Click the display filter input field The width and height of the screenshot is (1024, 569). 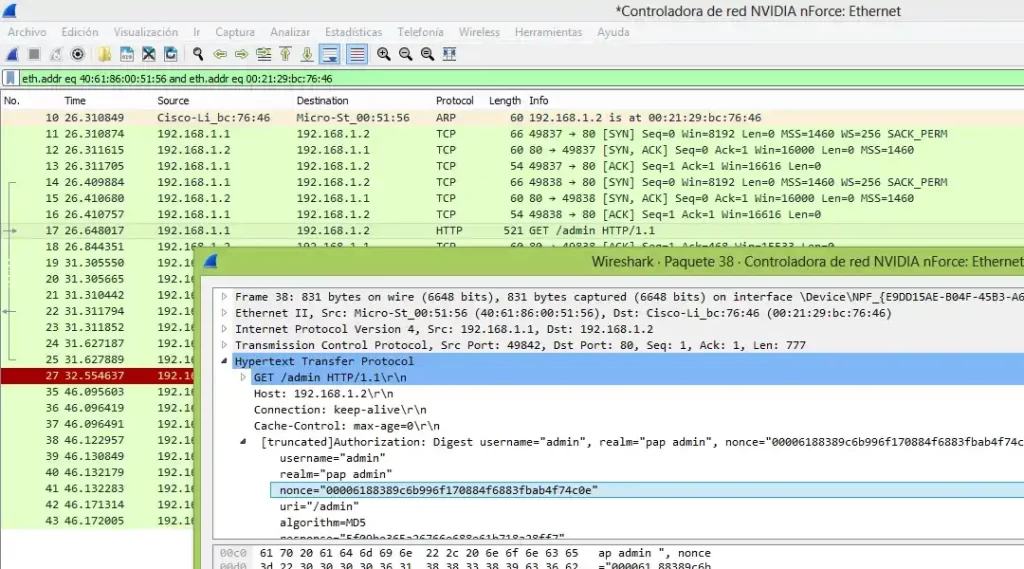(x=521, y=78)
